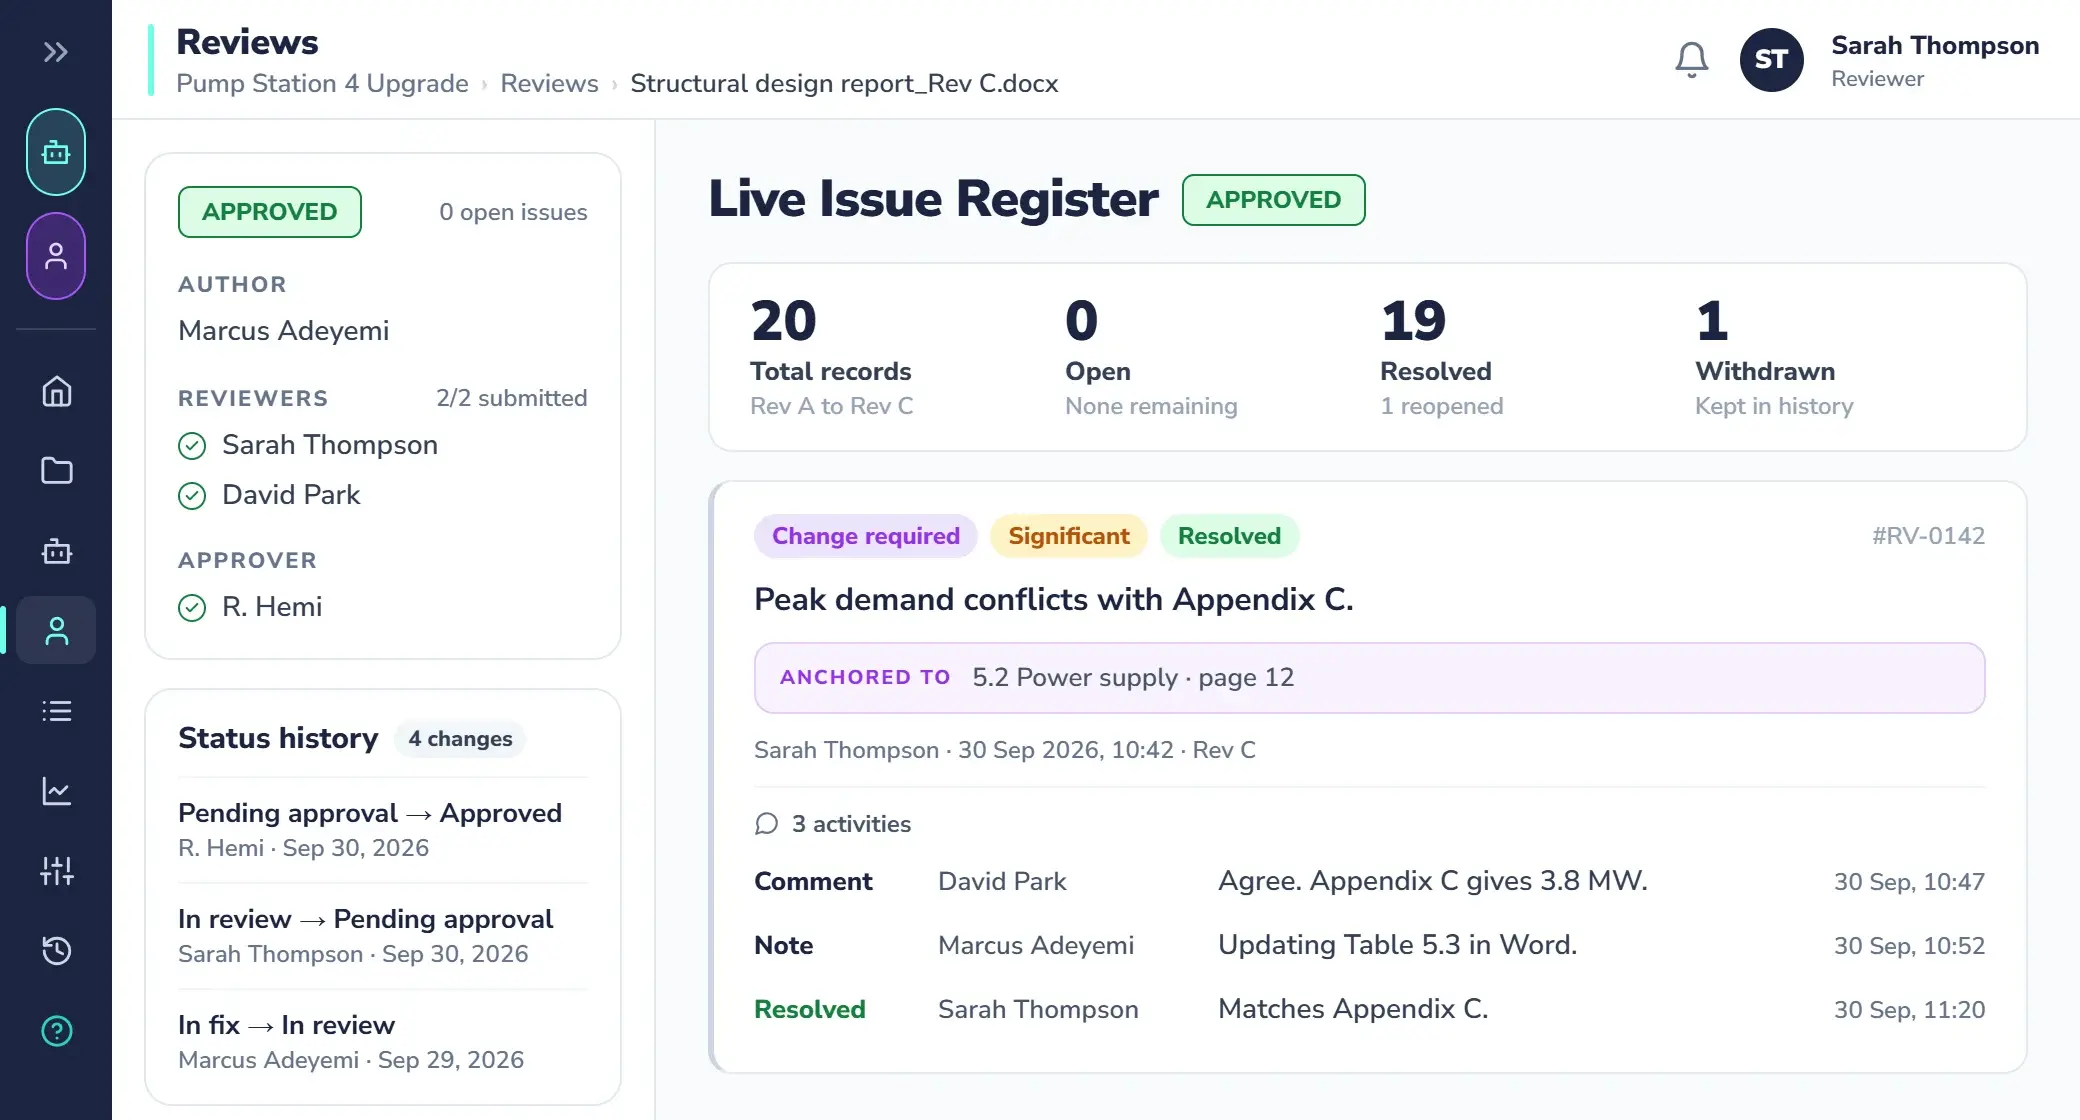Open the anchor 5.2 Power supply · page 12
The image size is (2080, 1120).
click(1370, 678)
